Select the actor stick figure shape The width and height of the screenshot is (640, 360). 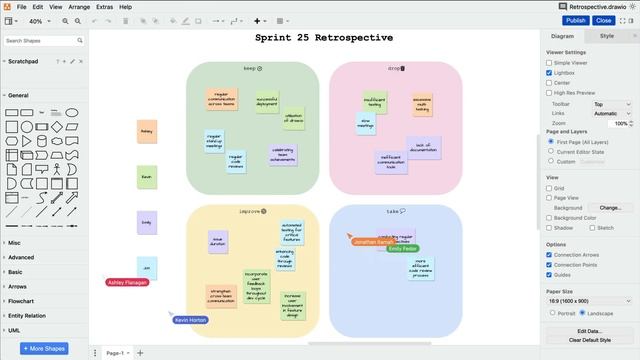click(x=57, y=169)
